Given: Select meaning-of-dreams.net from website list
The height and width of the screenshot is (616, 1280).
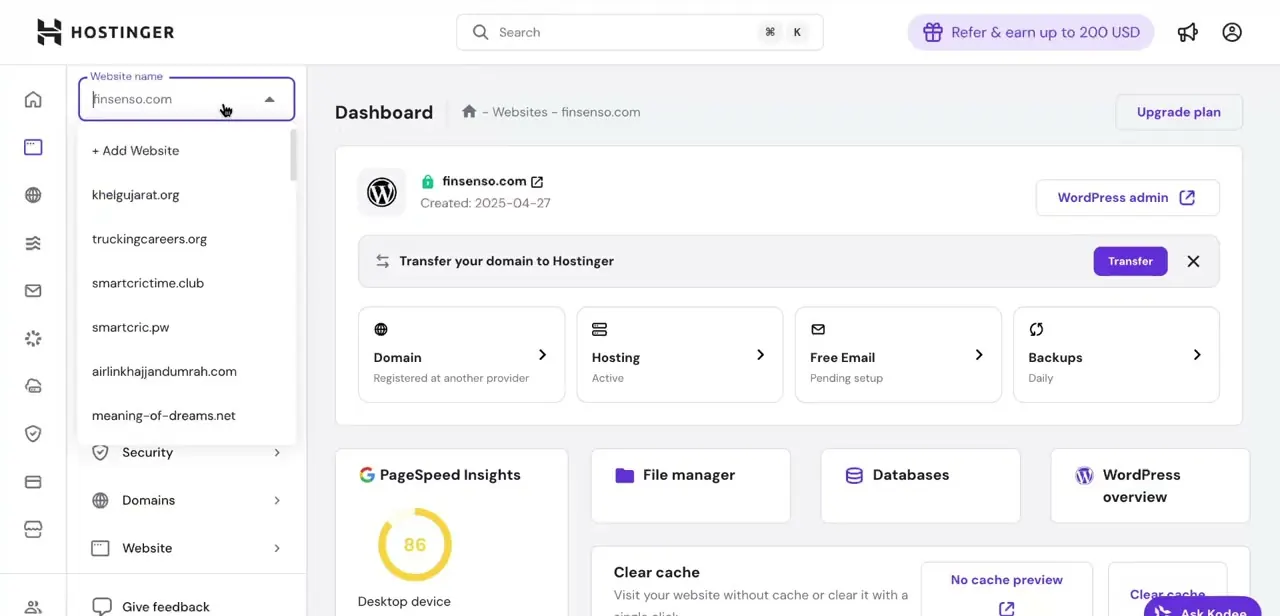Looking at the screenshot, I should [x=184, y=415].
